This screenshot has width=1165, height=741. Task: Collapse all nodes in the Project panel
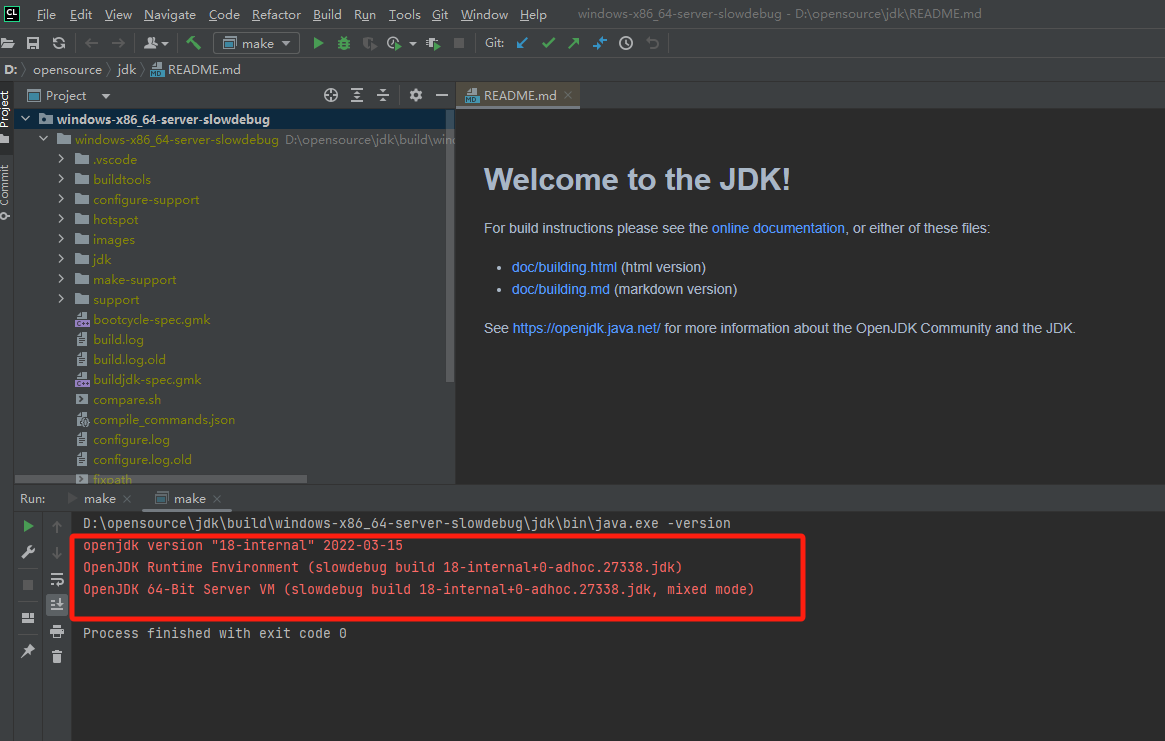click(383, 95)
